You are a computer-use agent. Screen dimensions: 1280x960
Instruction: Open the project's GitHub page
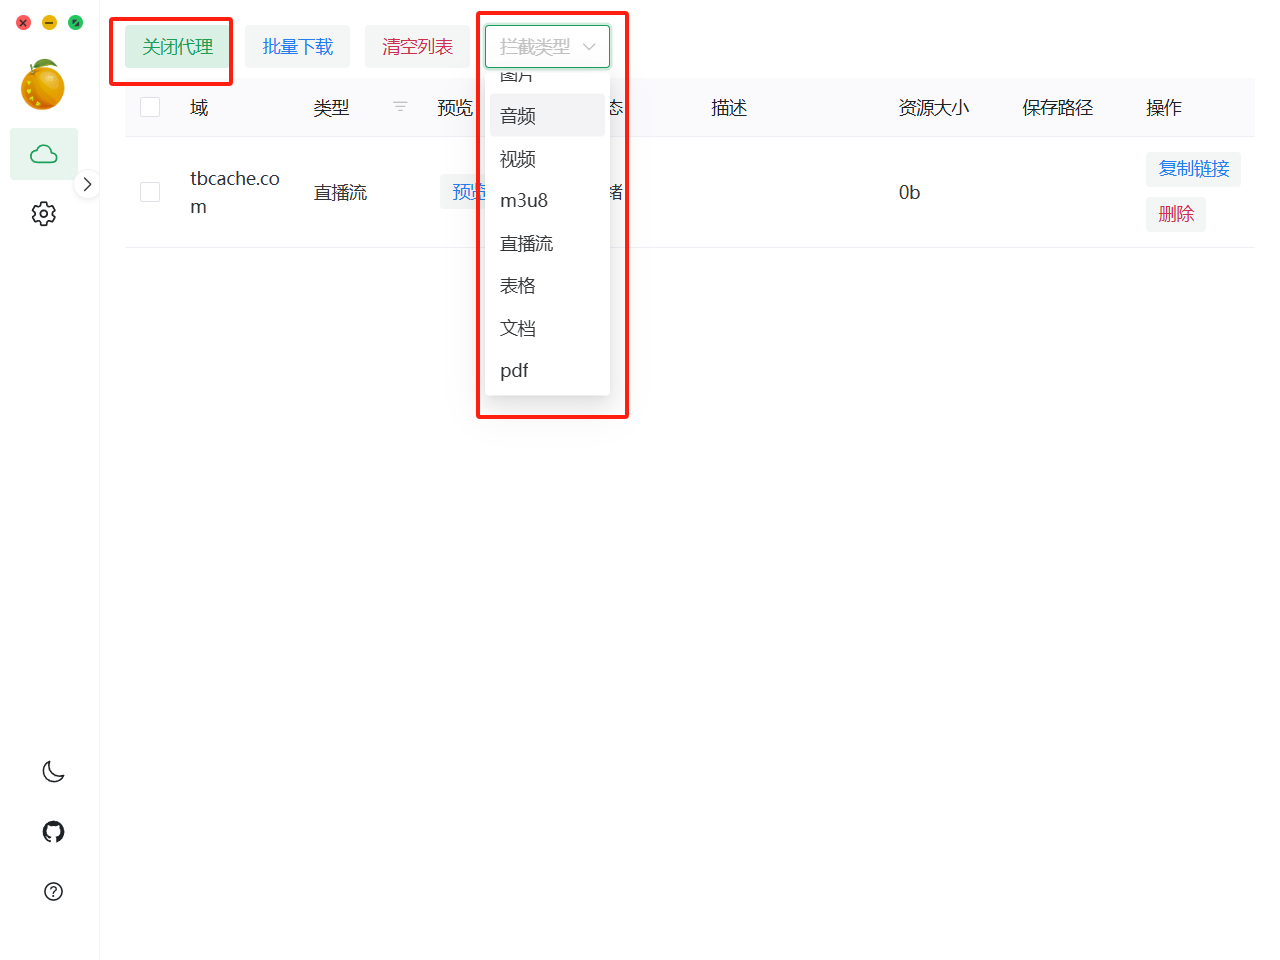(x=52, y=831)
